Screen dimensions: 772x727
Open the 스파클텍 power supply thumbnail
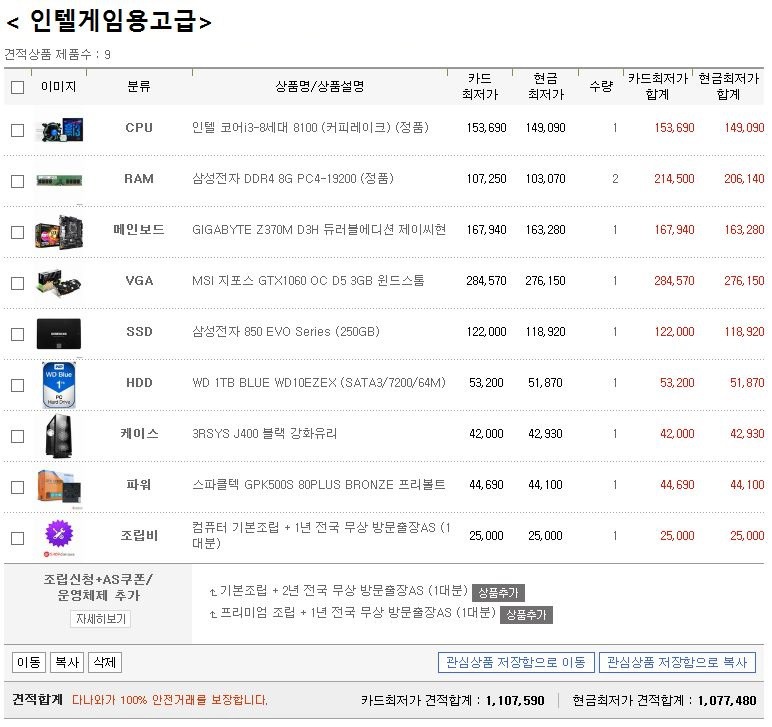[x=59, y=486]
